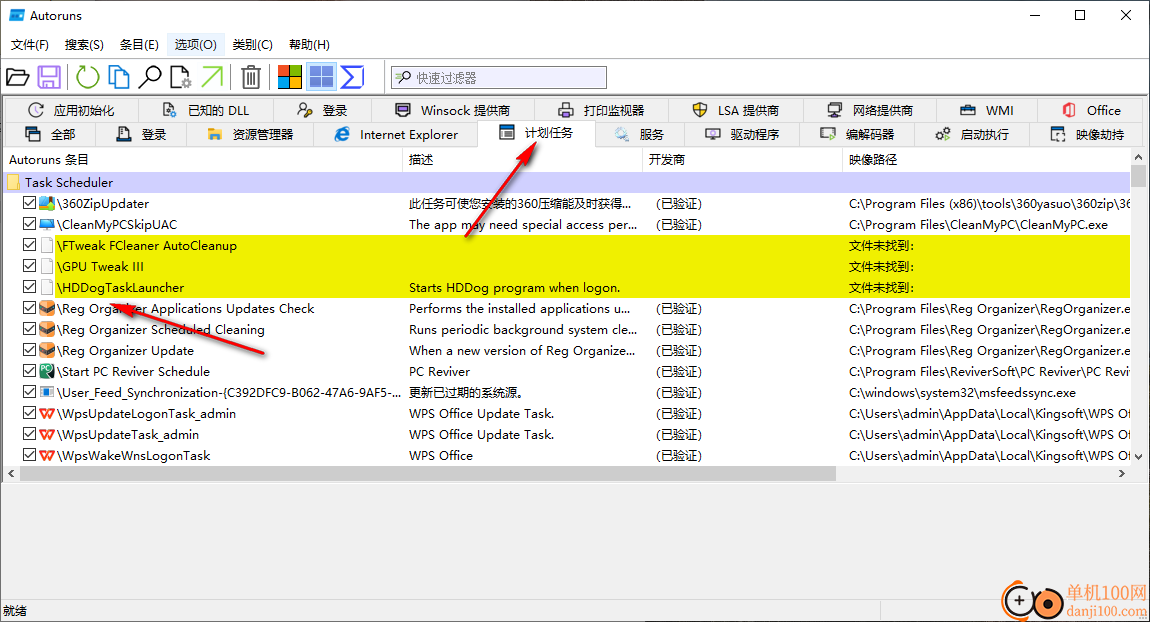Viewport: 1150px width, 622px height.
Task: Open the 文件(F) menu
Action: tap(29, 45)
